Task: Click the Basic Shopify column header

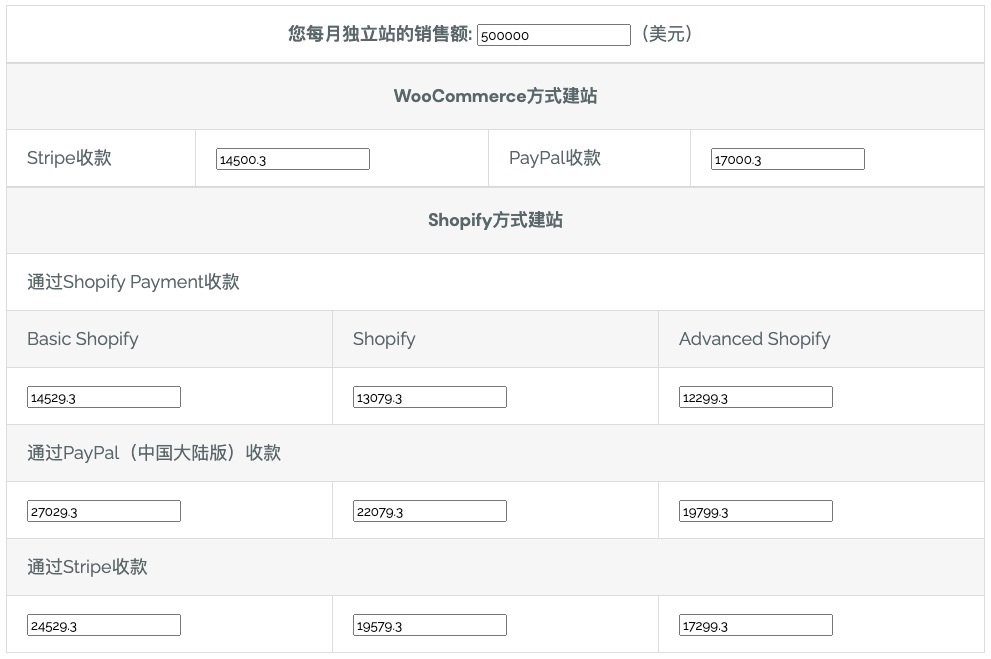Action: pos(83,339)
